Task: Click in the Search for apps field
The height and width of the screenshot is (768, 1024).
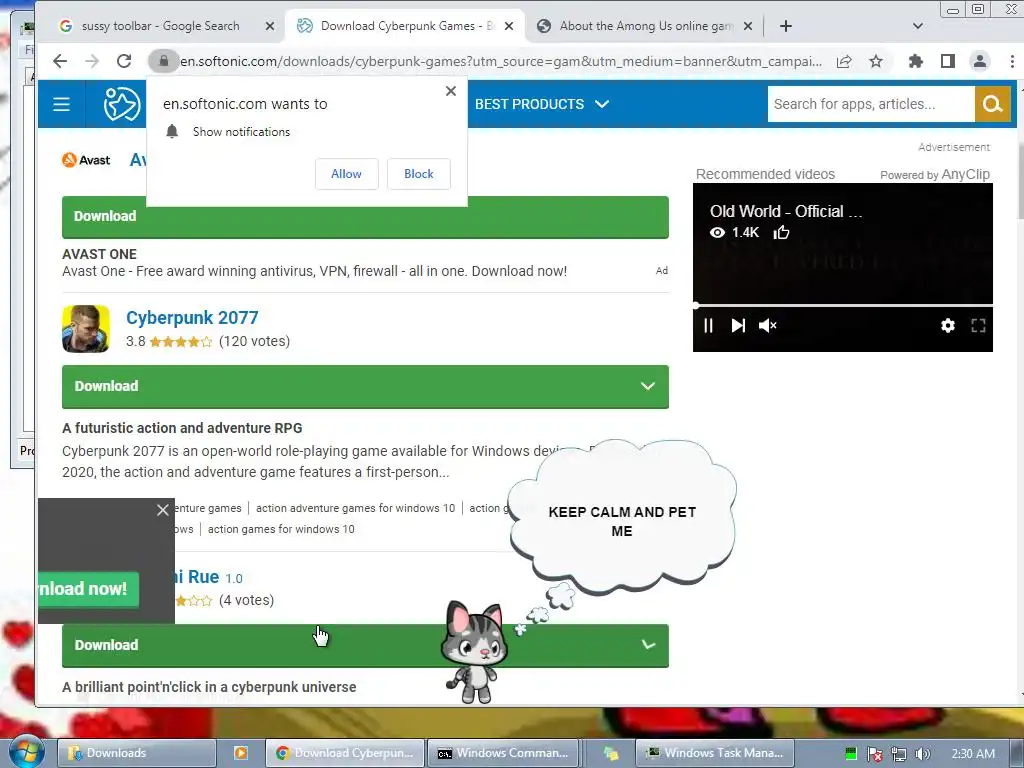Action: (x=871, y=104)
